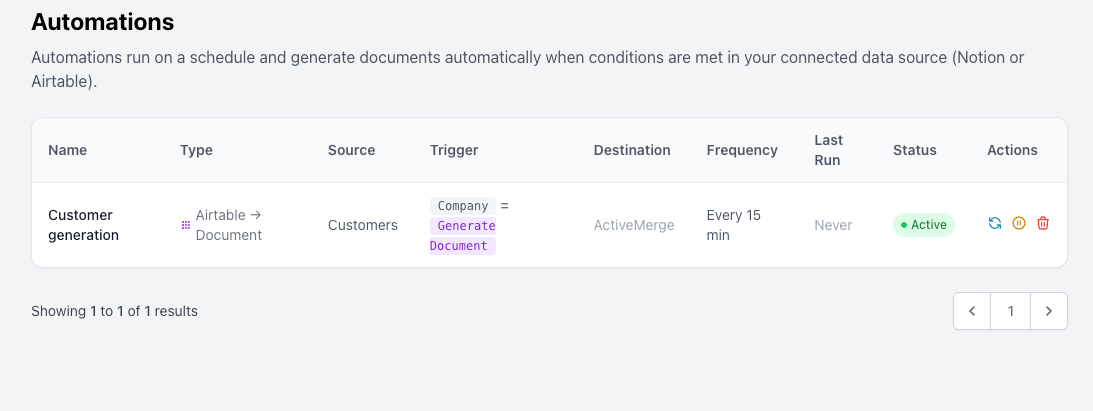Click the Frequency column header
This screenshot has height=411, width=1093.
click(x=742, y=150)
